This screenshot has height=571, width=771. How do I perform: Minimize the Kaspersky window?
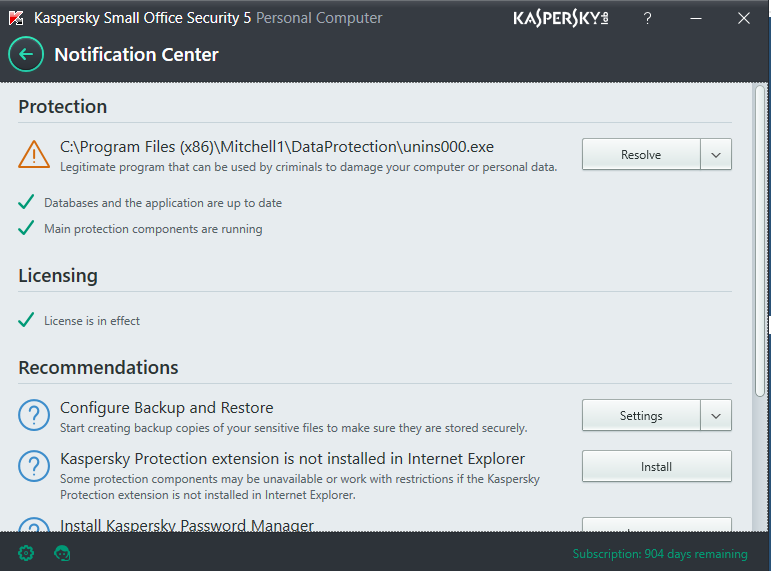pyautogui.click(x=696, y=19)
